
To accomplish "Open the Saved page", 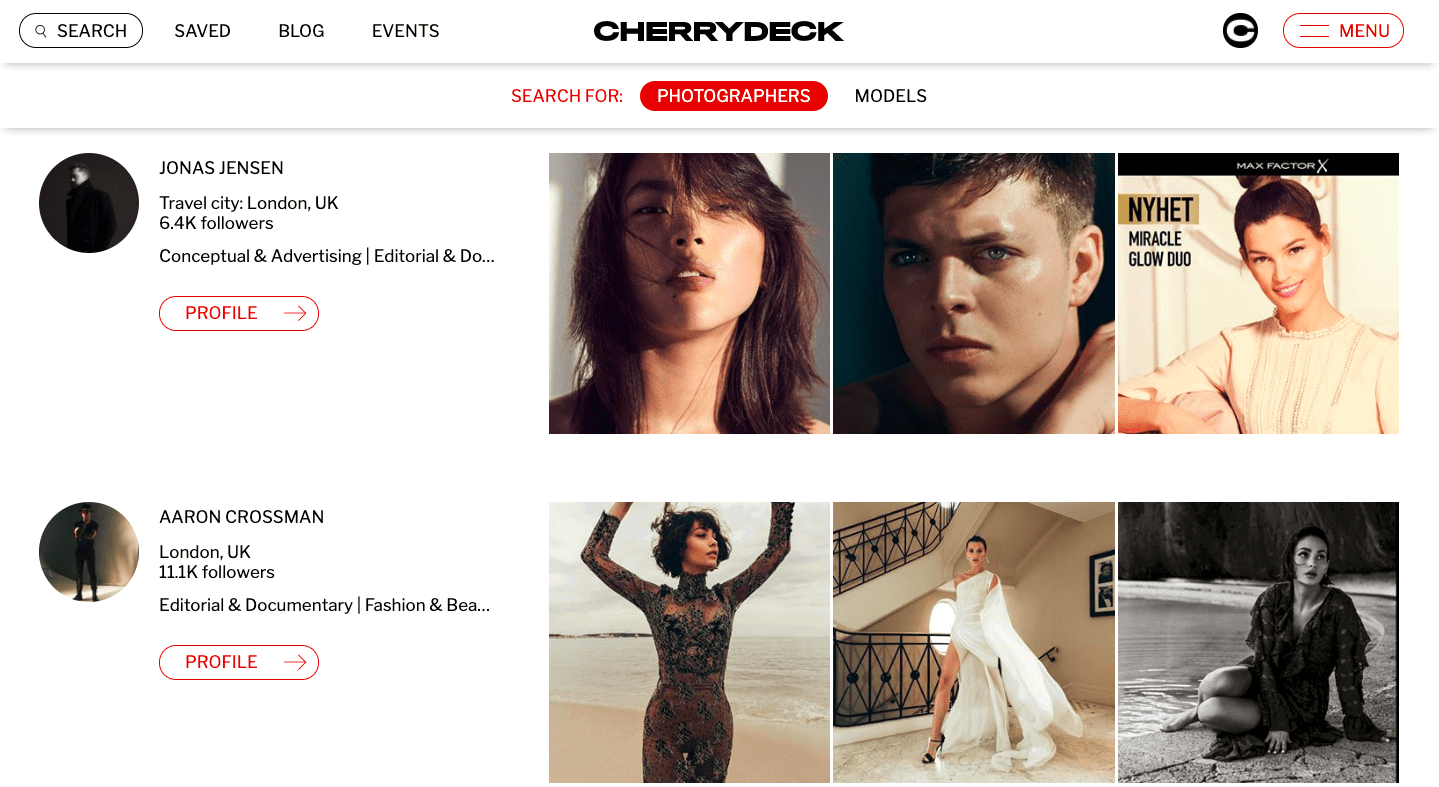I will tap(202, 31).
